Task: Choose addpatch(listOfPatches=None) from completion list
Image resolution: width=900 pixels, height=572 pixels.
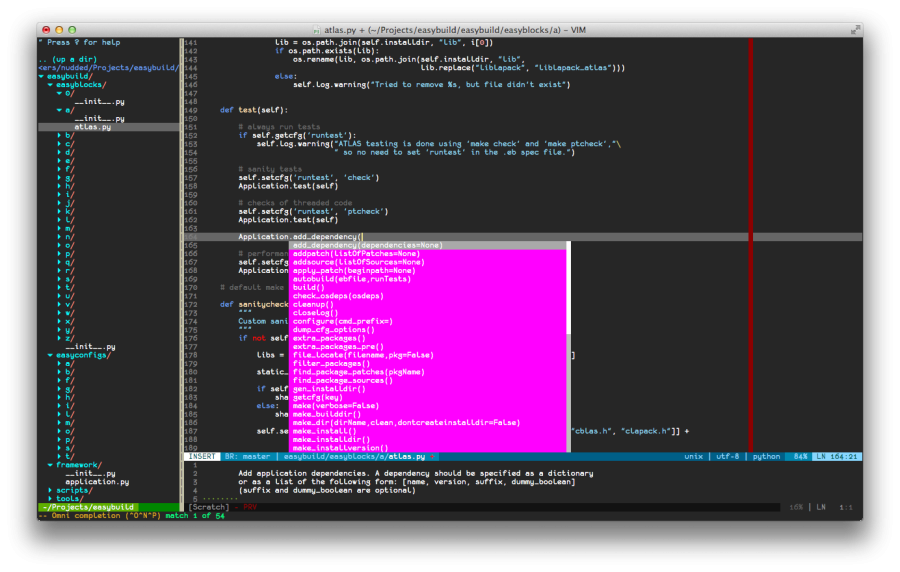Action: click(353, 253)
